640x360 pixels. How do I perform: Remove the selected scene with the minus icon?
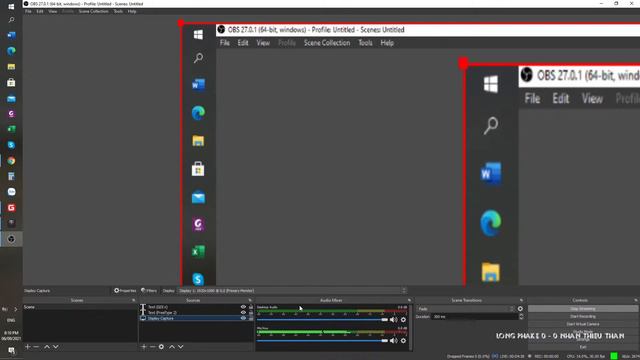(x=36, y=347)
